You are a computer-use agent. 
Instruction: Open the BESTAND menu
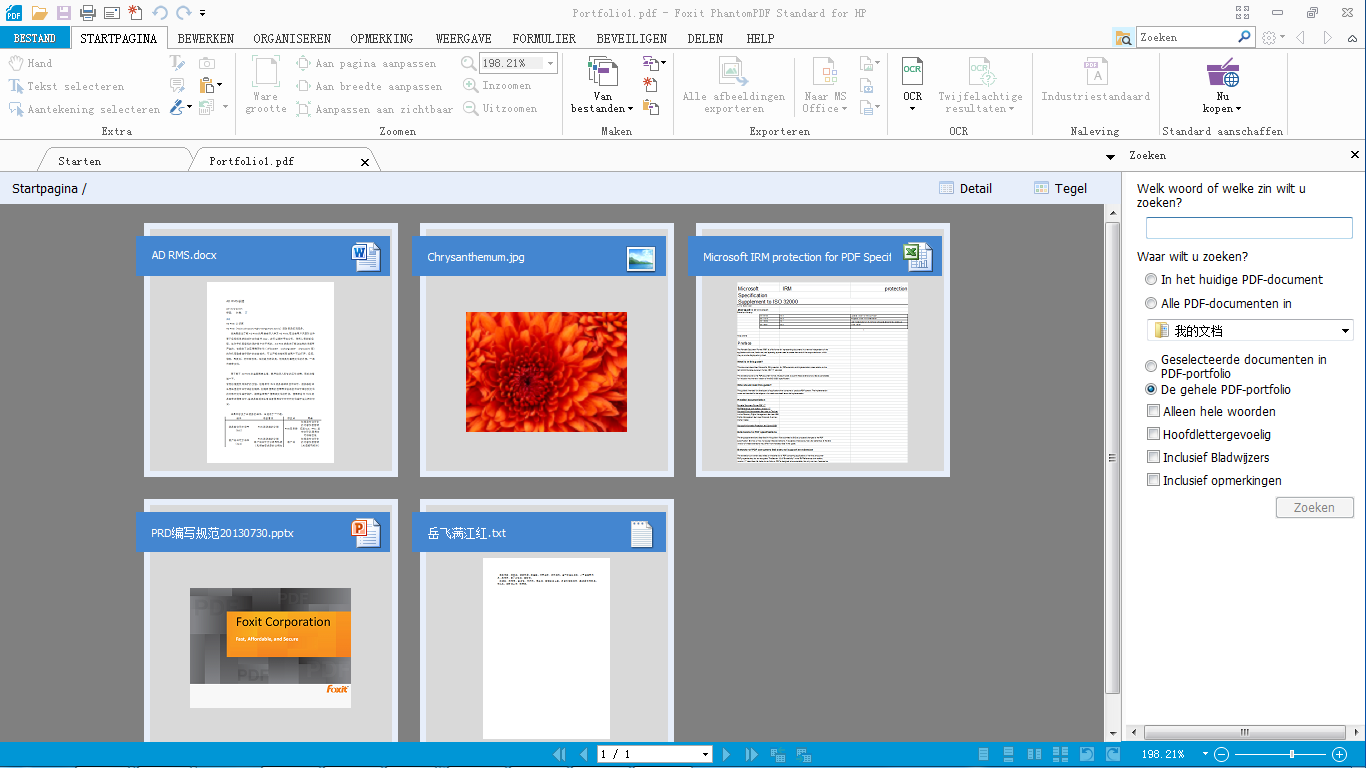pyautogui.click(x=35, y=38)
